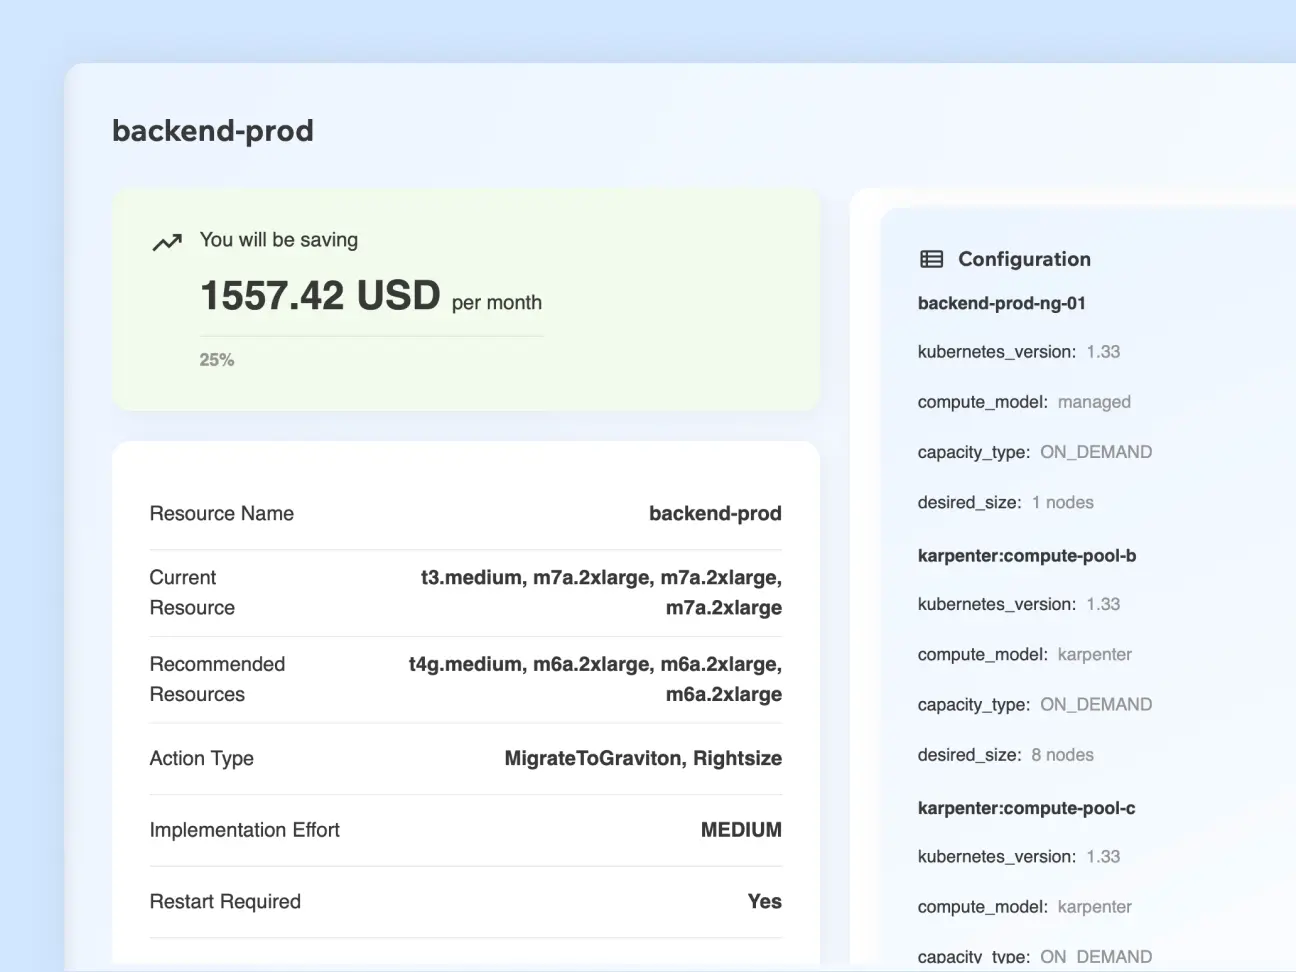Click the Restart Required label
The image size is (1296, 972).
click(x=225, y=902)
